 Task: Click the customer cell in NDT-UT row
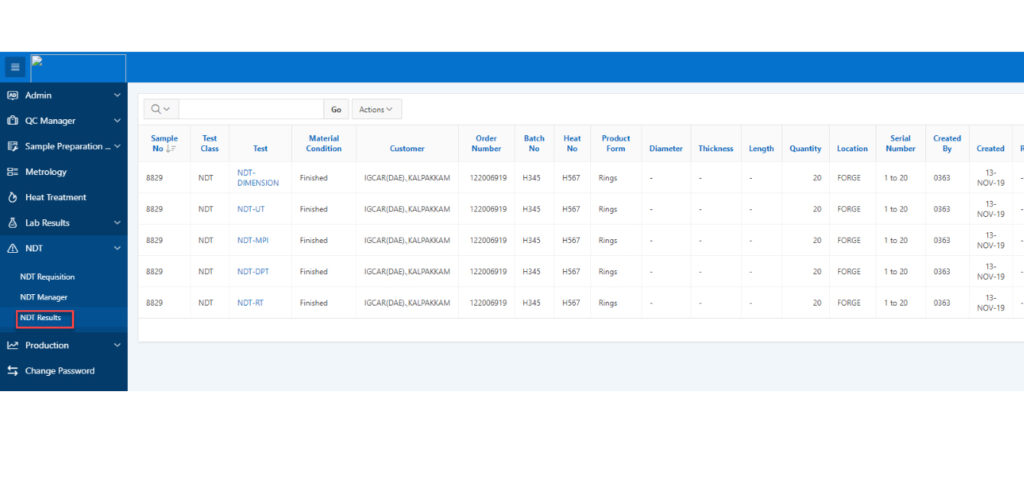click(x=407, y=209)
